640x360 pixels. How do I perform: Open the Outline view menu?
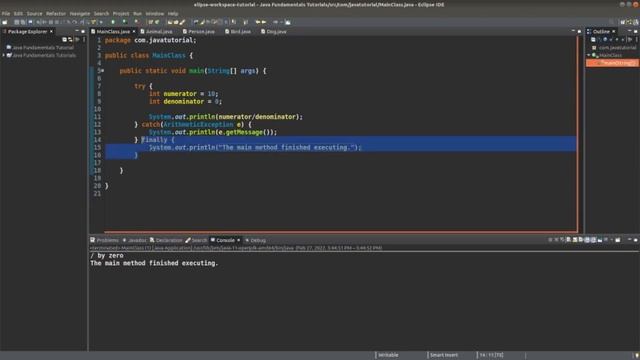[636, 40]
